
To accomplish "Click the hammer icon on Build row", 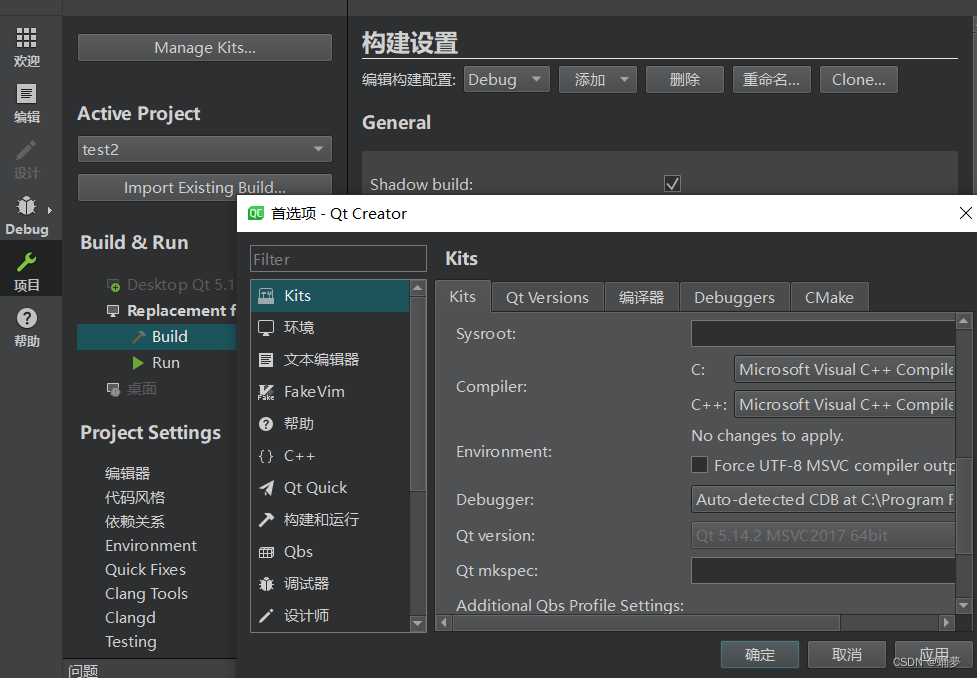I will (x=139, y=337).
